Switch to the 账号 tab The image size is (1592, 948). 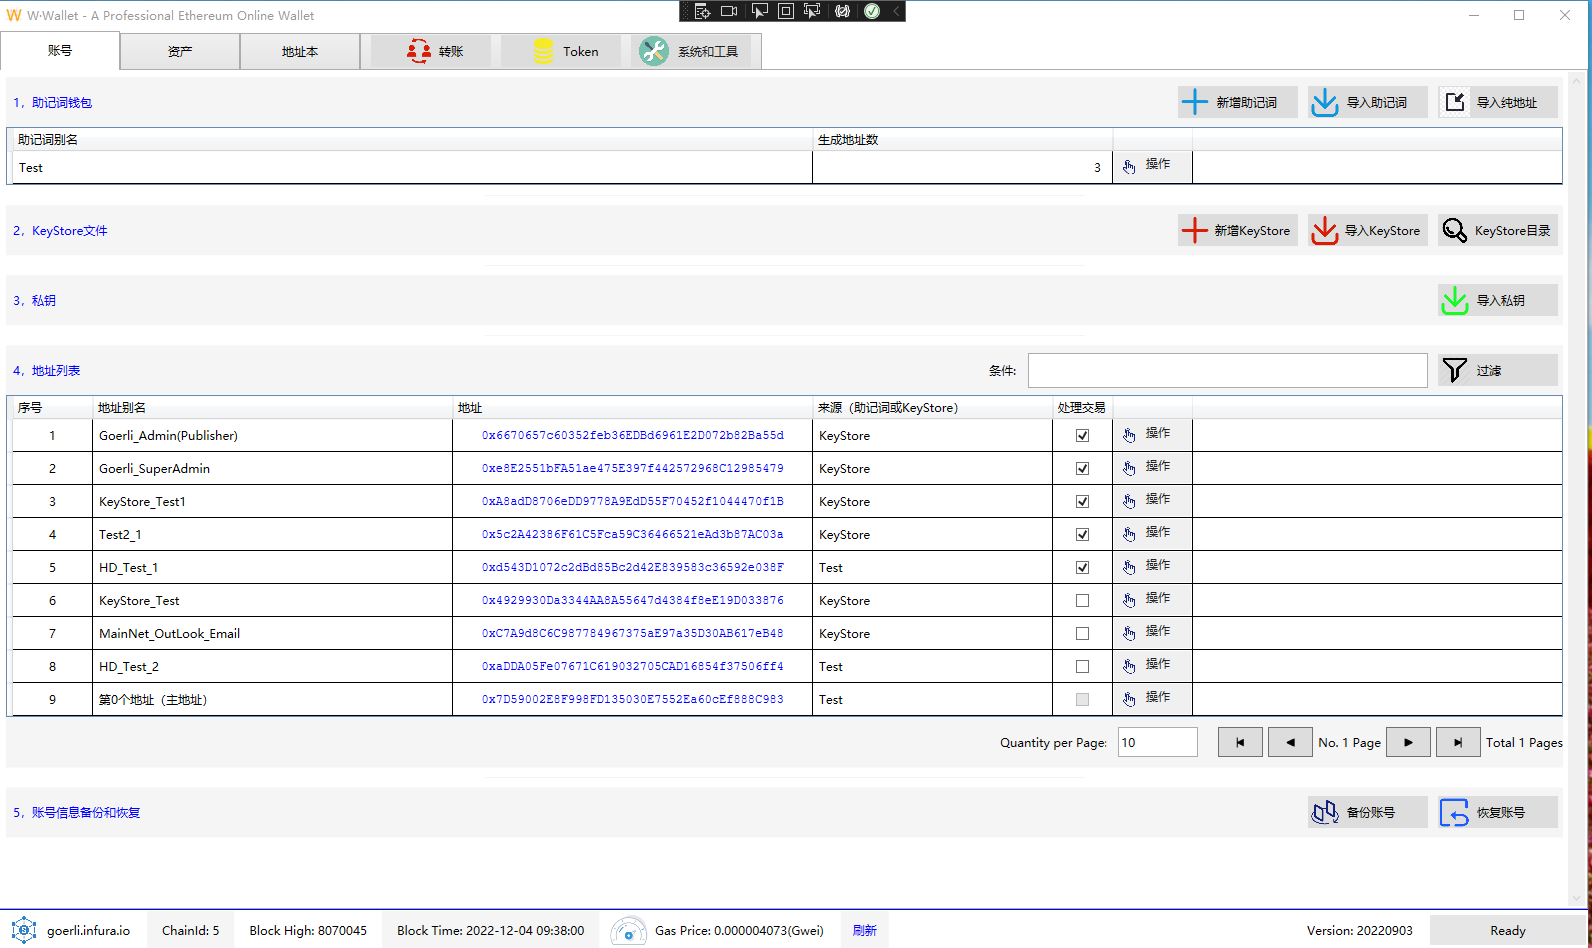pyautogui.click(x=60, y=50)
